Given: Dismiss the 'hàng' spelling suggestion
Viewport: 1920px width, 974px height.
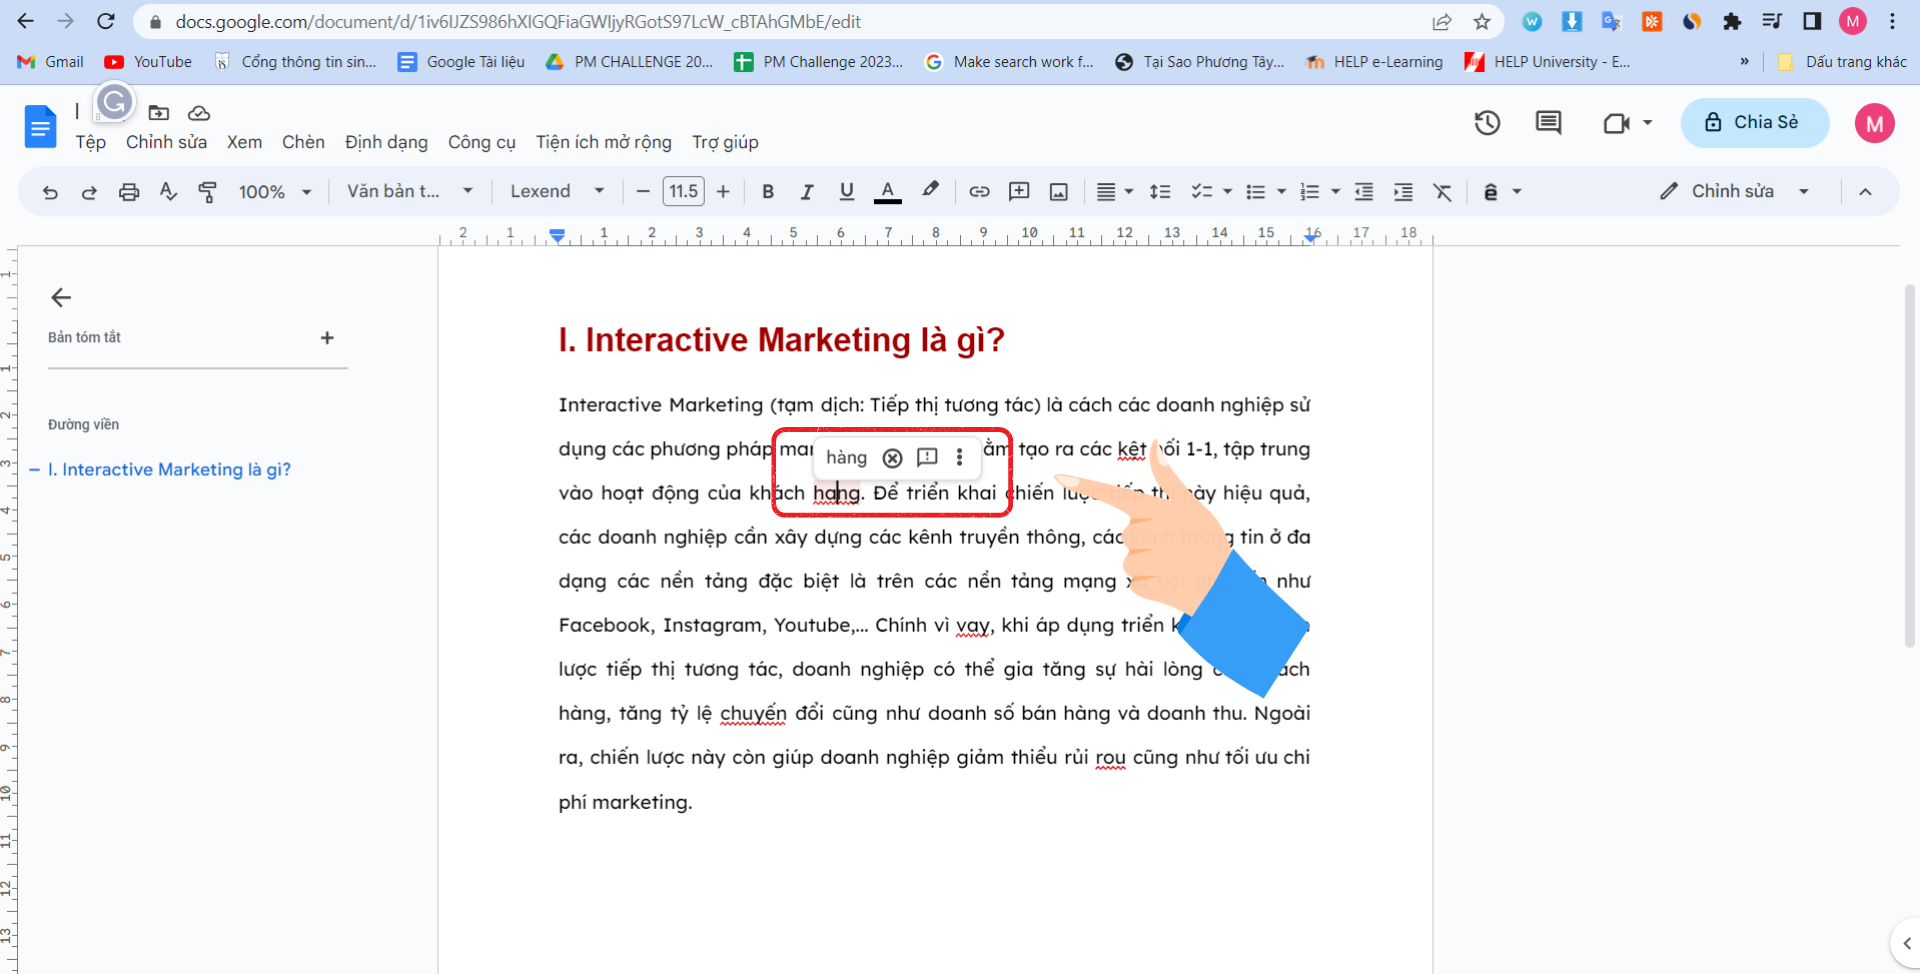Looking at the screenshot, I should (892, 458).
